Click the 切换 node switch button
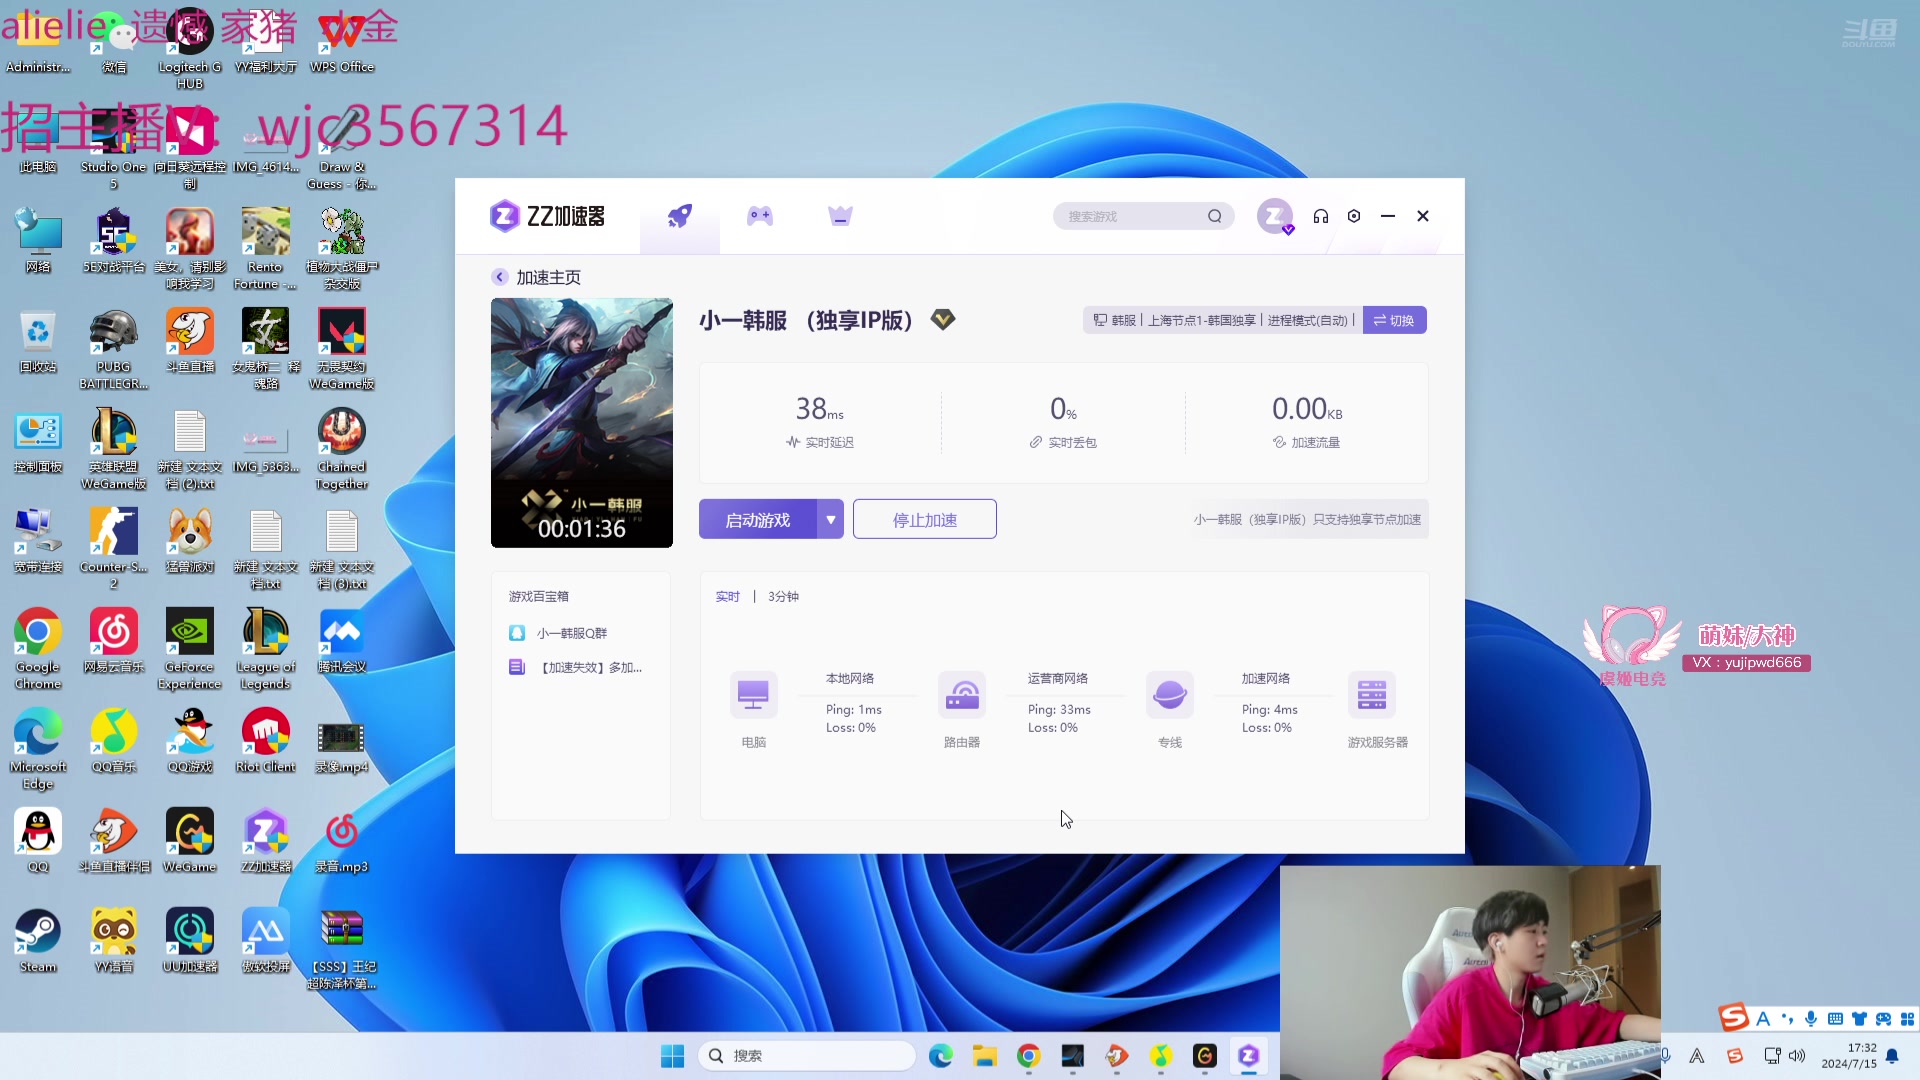1920x1080 pixels. [x=1394, y=320]
